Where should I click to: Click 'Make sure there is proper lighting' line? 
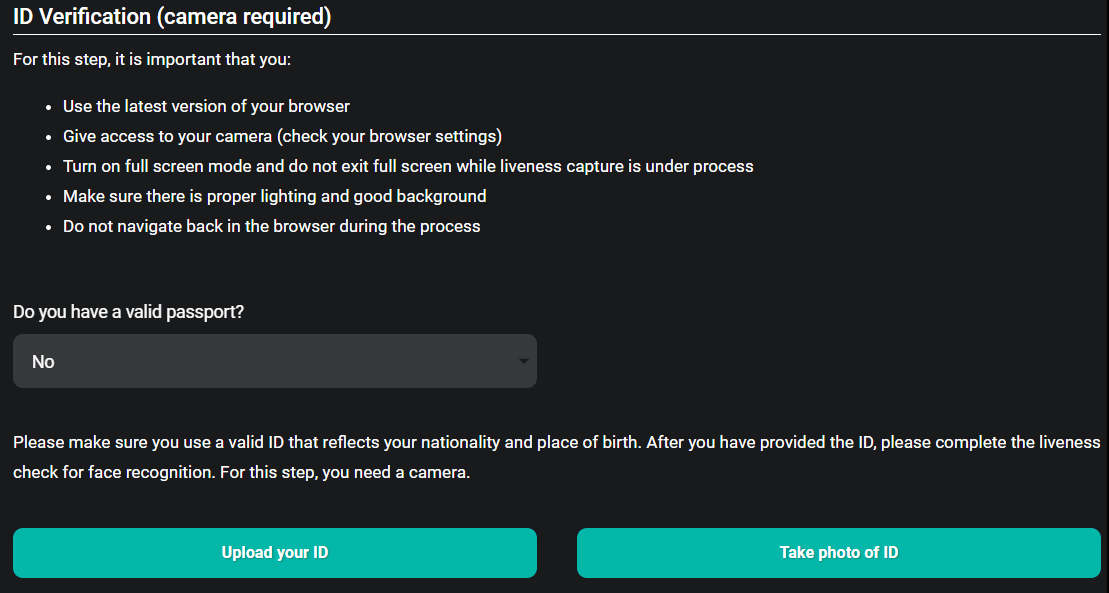[x=274, y=196]
